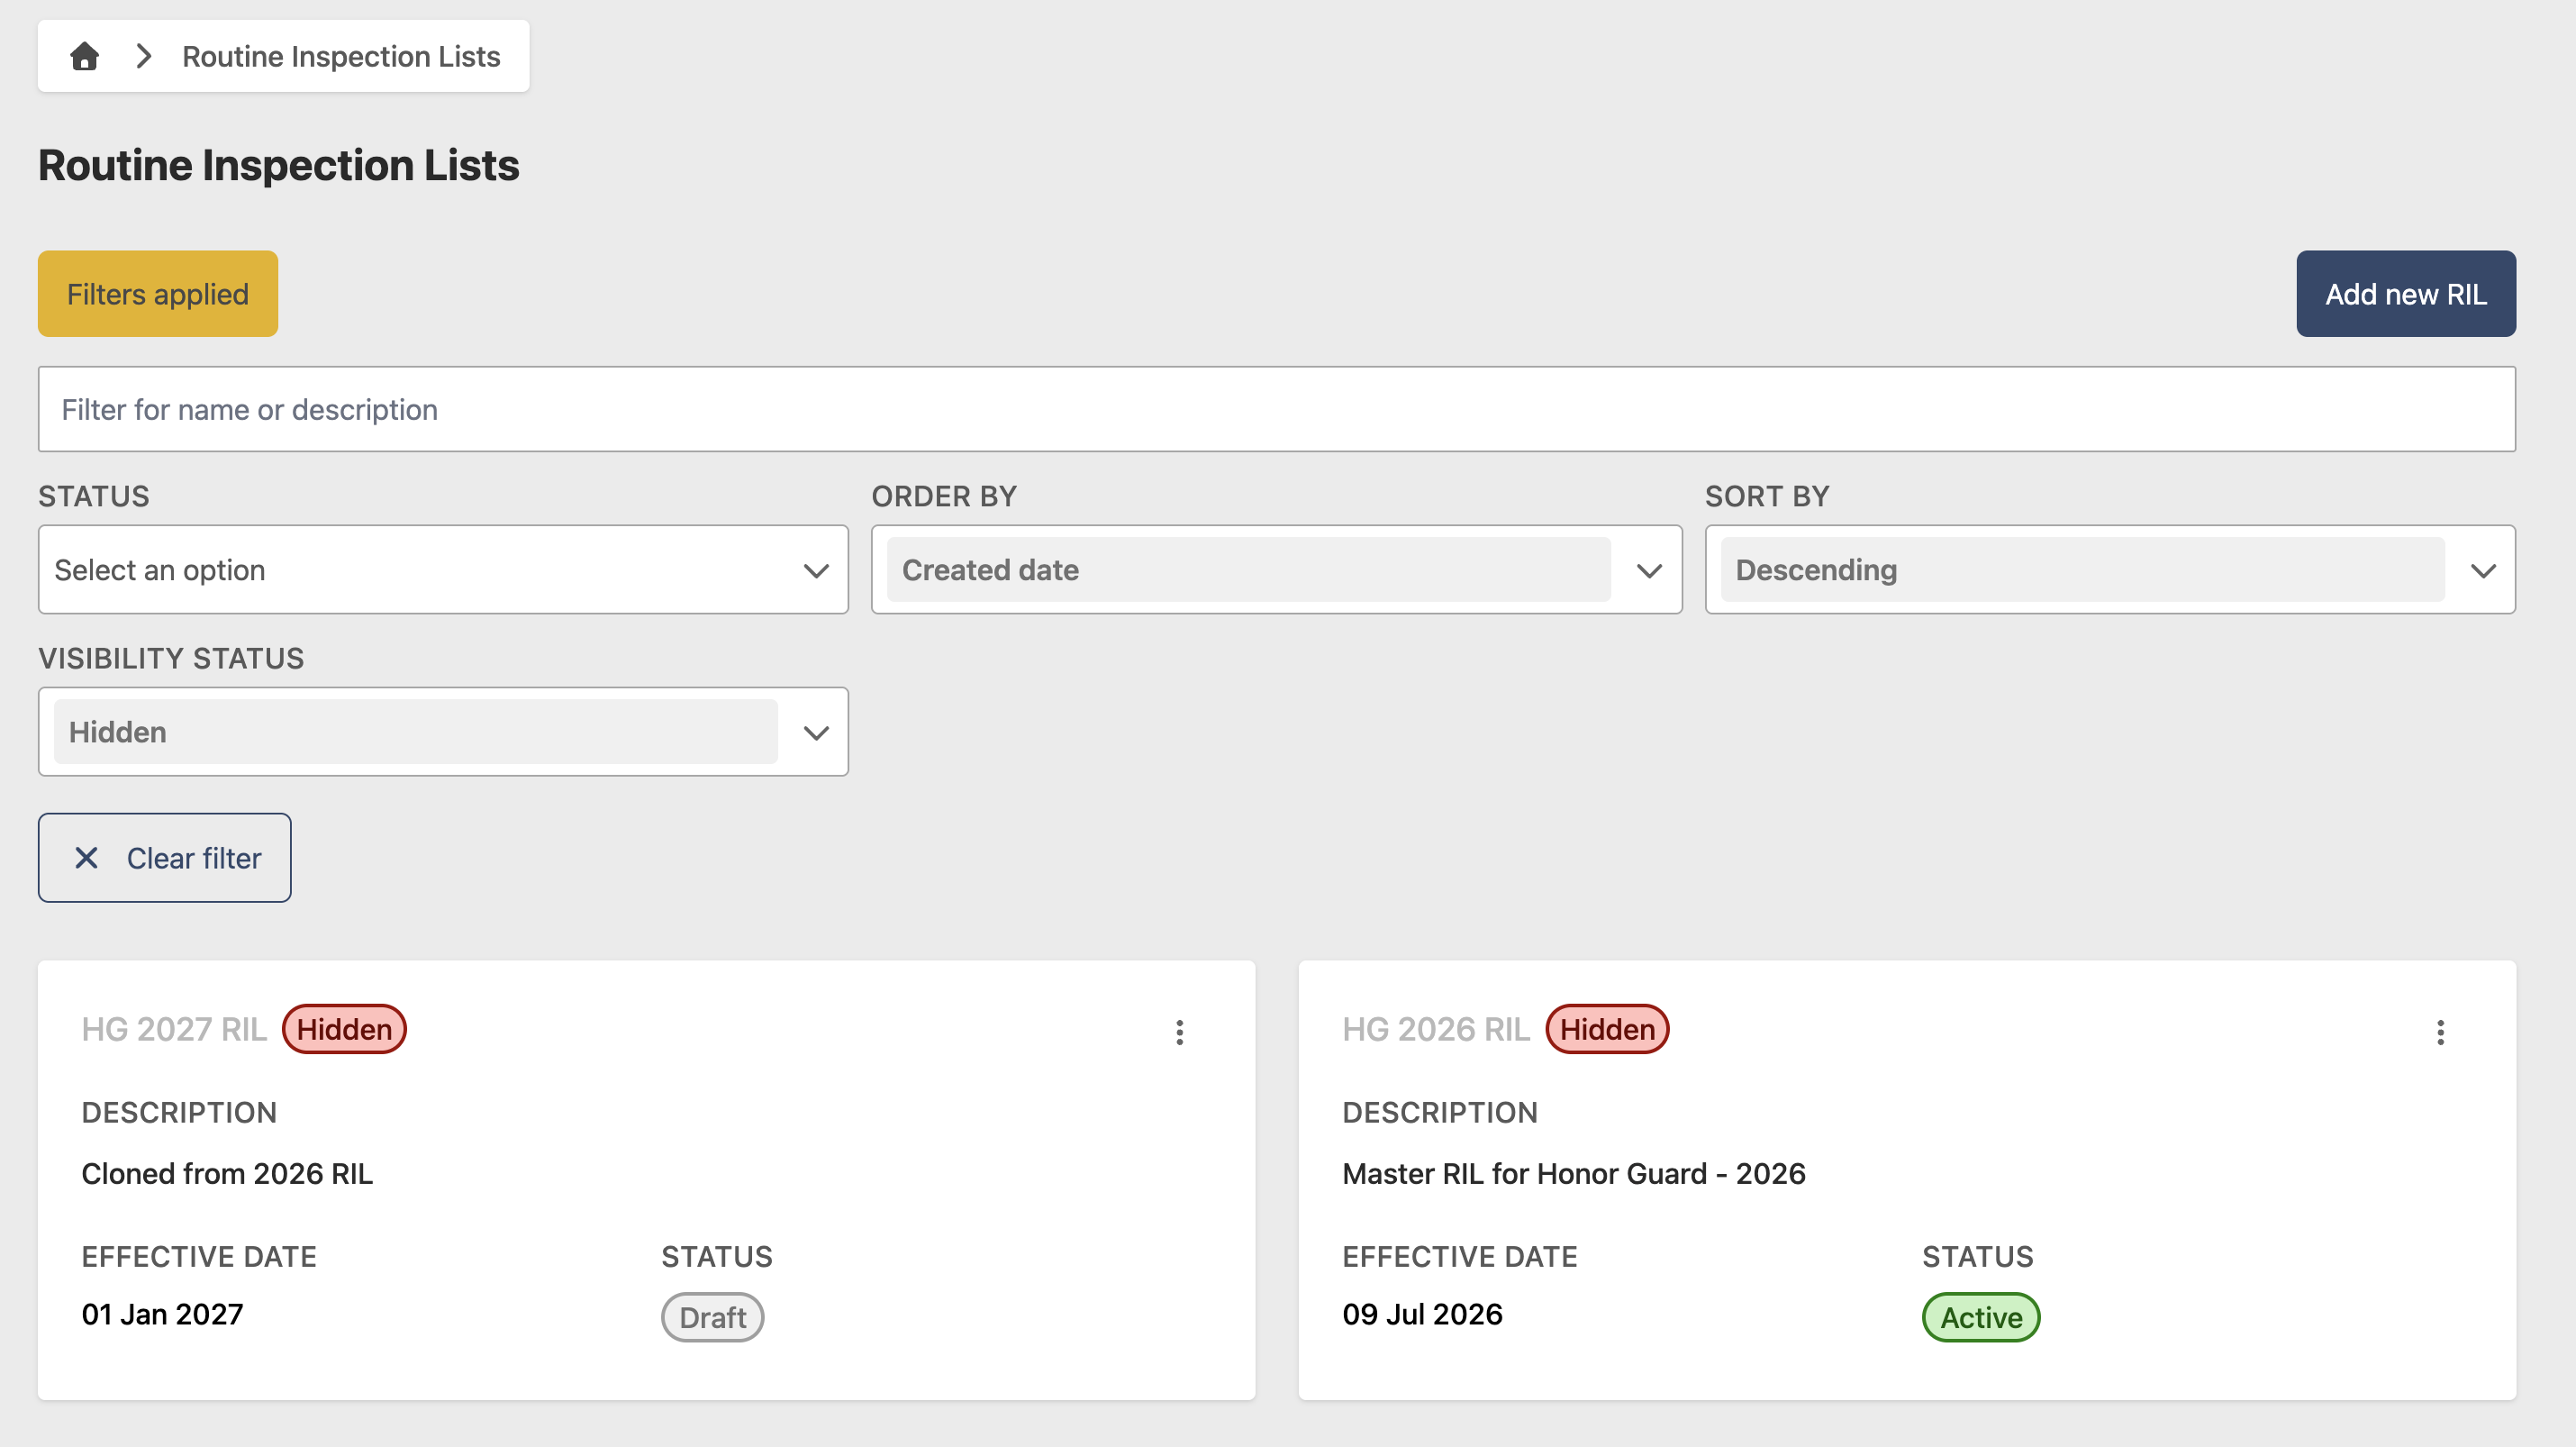
Task: Expand Visibility Status chevron arrow
Action: tap(816, 733)
